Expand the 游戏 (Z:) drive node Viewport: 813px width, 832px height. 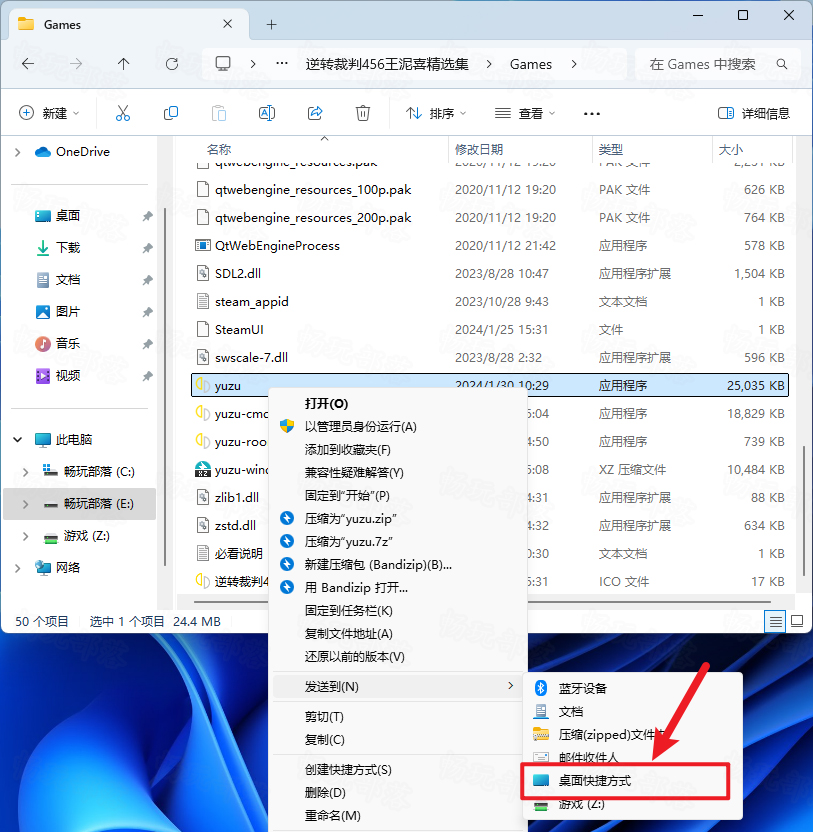pos(25,536)
